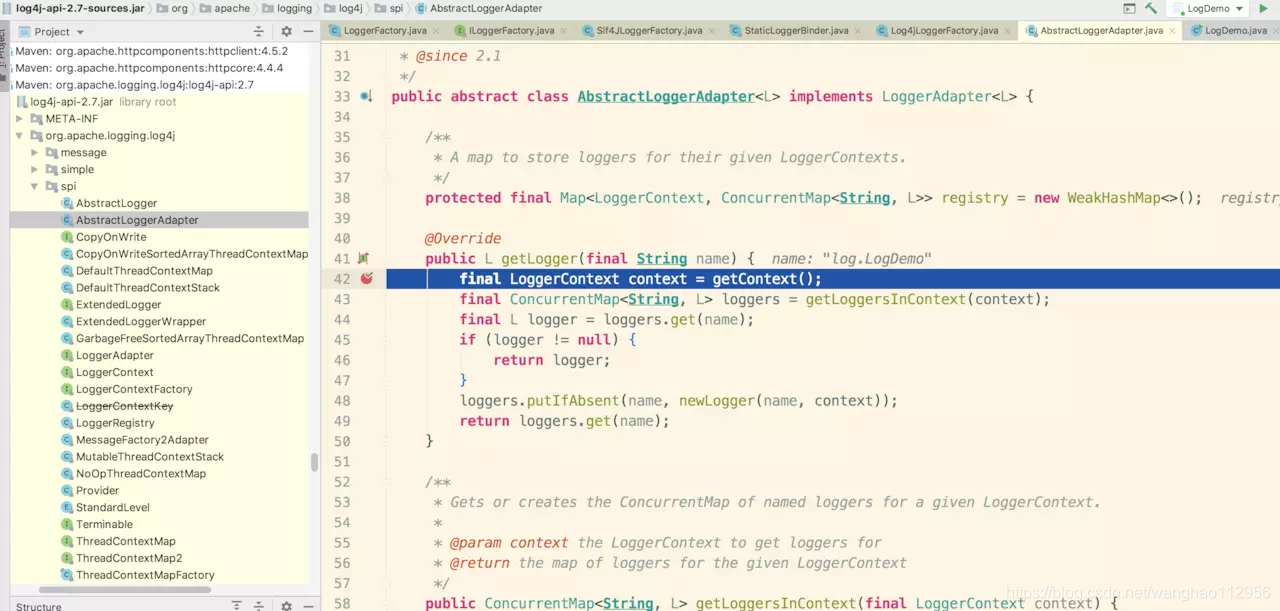Hide the Project tool window with minus icon
The height and width of the screenshot is (611, 1280).
click(307, 31)
